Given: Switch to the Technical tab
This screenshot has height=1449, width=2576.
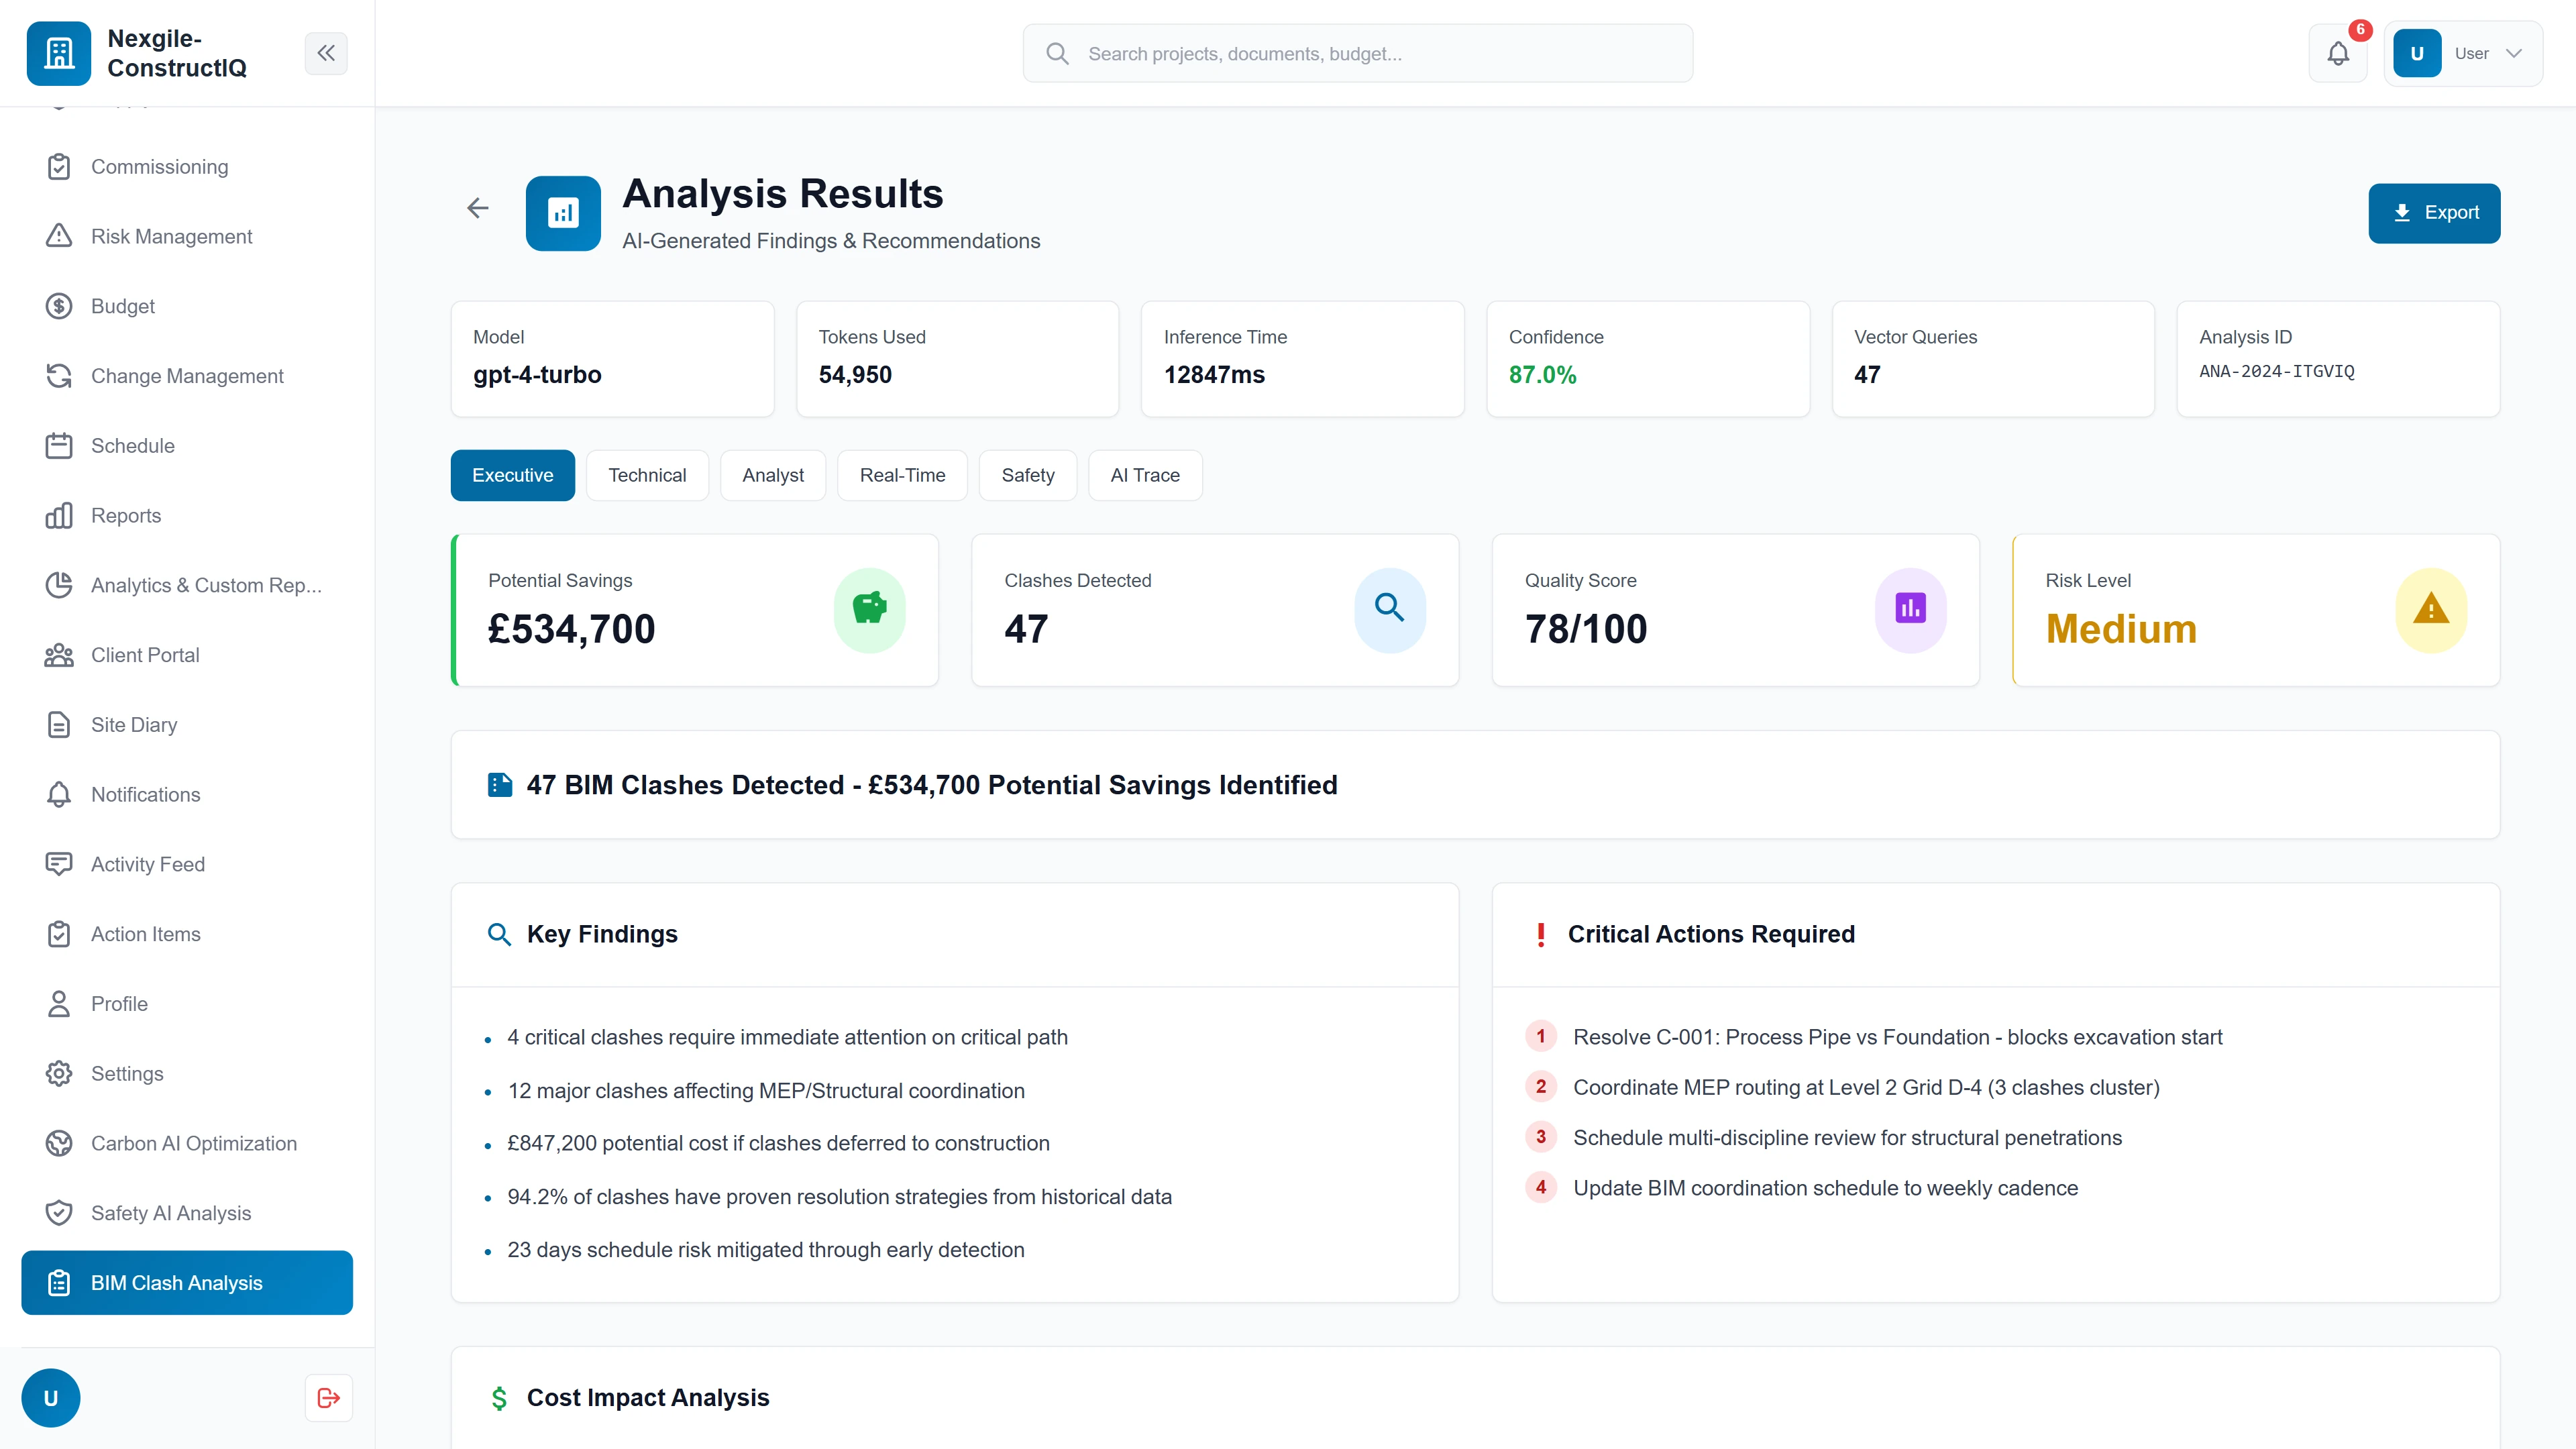Looking at the screenshot, I should pyautogui.click(x=647, y=475).
